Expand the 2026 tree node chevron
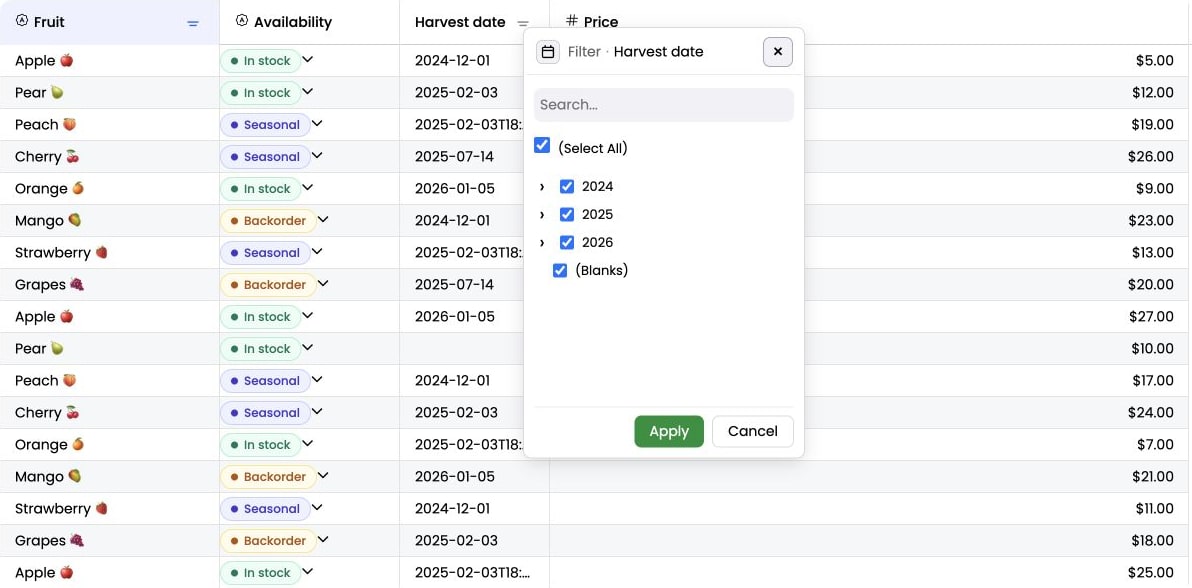Screen dimensions: 1192x588 click(x=542, y=243)
